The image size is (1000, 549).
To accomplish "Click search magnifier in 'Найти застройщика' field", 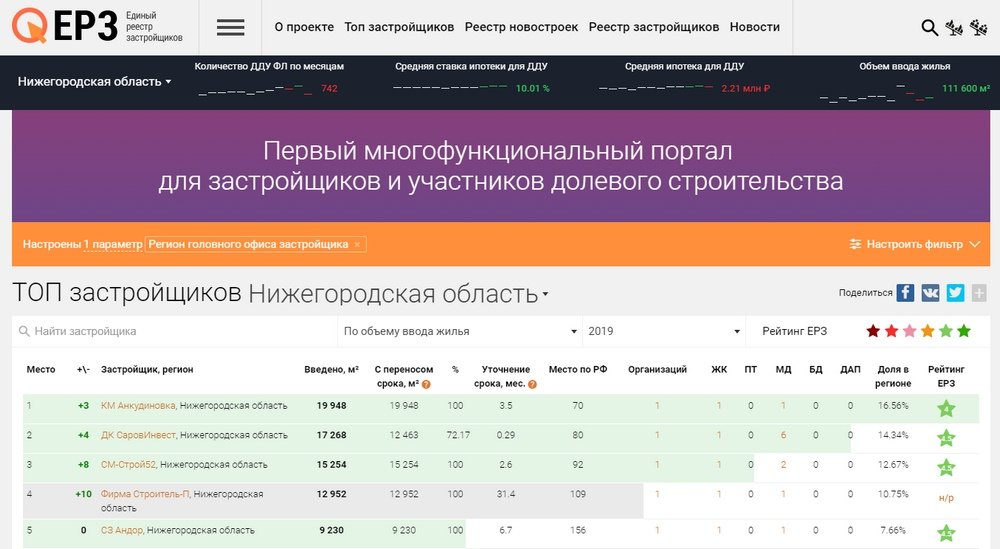I will (x=24, y=332).
